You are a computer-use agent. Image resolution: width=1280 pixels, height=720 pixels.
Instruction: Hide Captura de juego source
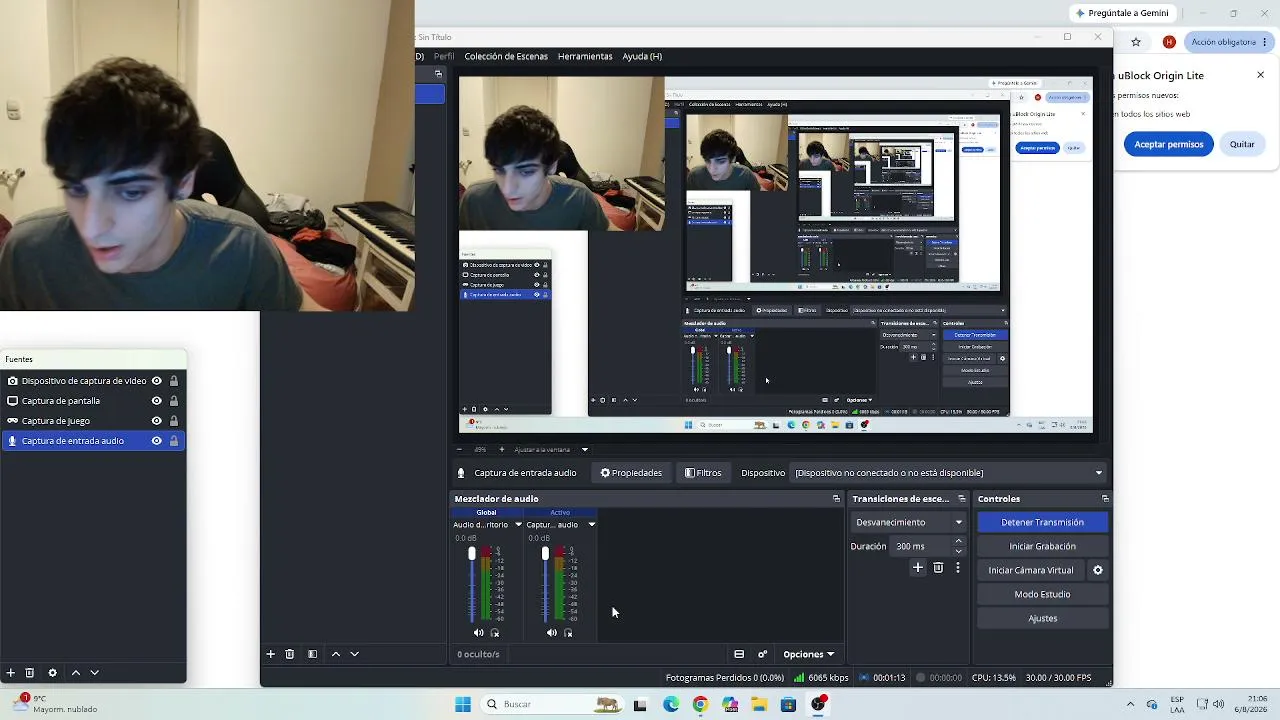(x=156, y=421)
